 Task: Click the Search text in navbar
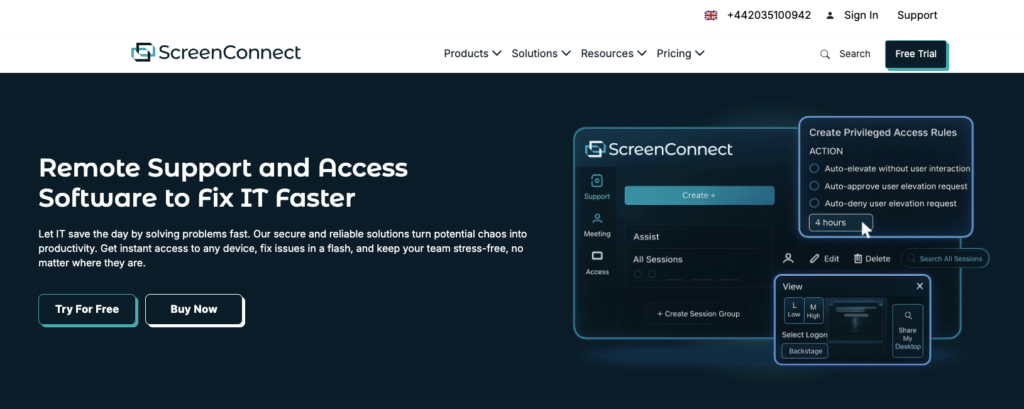pos(854,54)
